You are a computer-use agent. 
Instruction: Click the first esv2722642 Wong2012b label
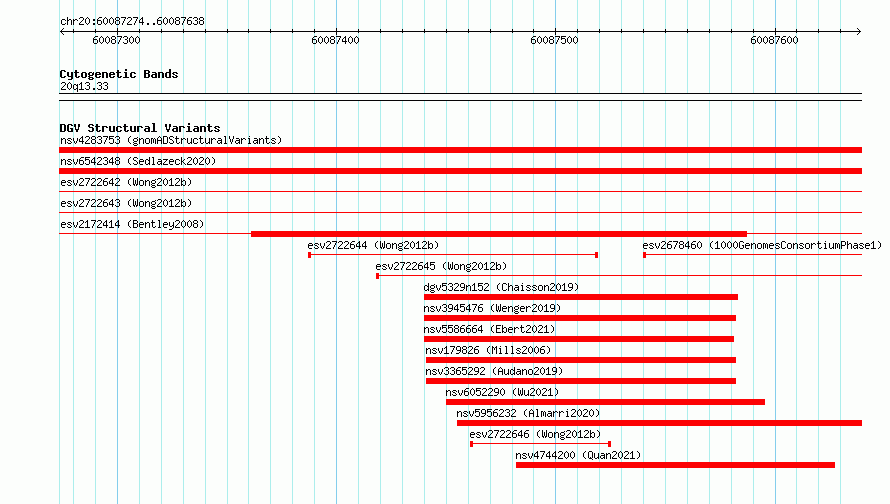pyautogui.click(x=126, y=182)
